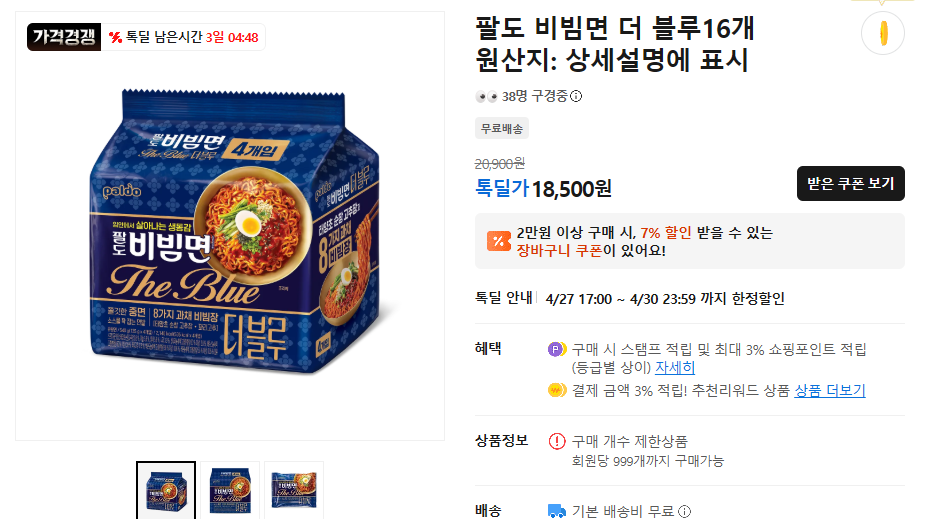The height and width of the screenshot is (519, 929).
Task: Click the red exclamation warning icon
Action: coord(557,441)
